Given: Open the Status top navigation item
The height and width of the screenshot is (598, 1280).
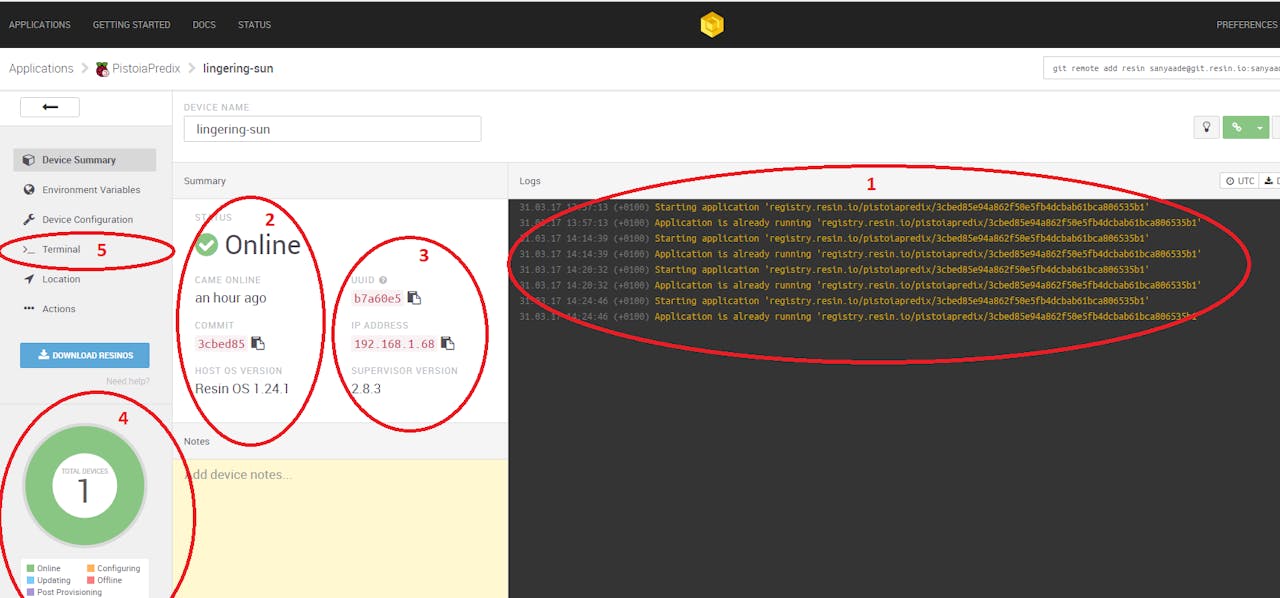Looking at the screenshot, I should (254, 24).
